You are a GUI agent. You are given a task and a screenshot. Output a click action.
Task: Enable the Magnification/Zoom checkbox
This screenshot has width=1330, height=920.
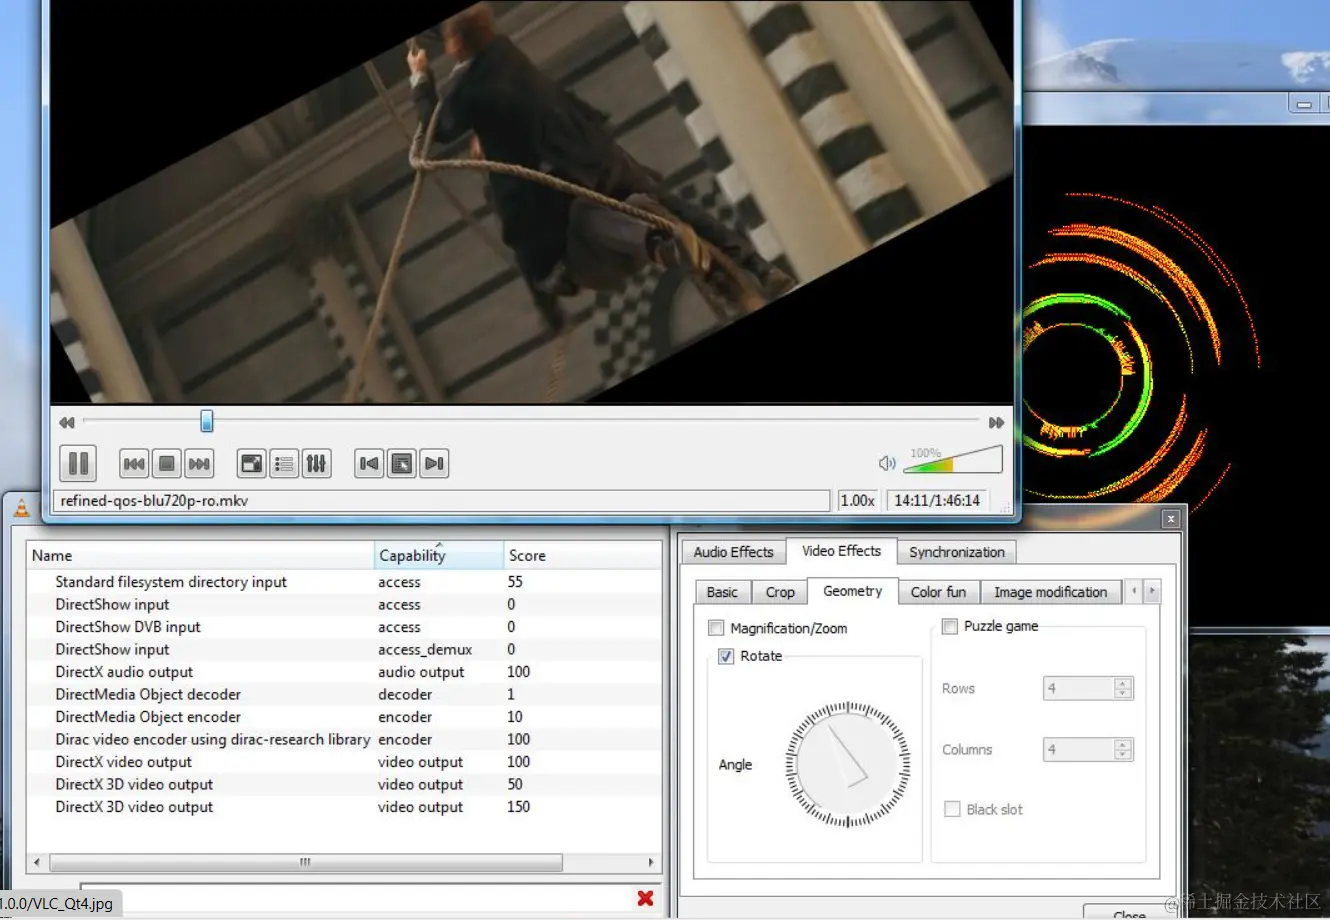tap(716, 628)
